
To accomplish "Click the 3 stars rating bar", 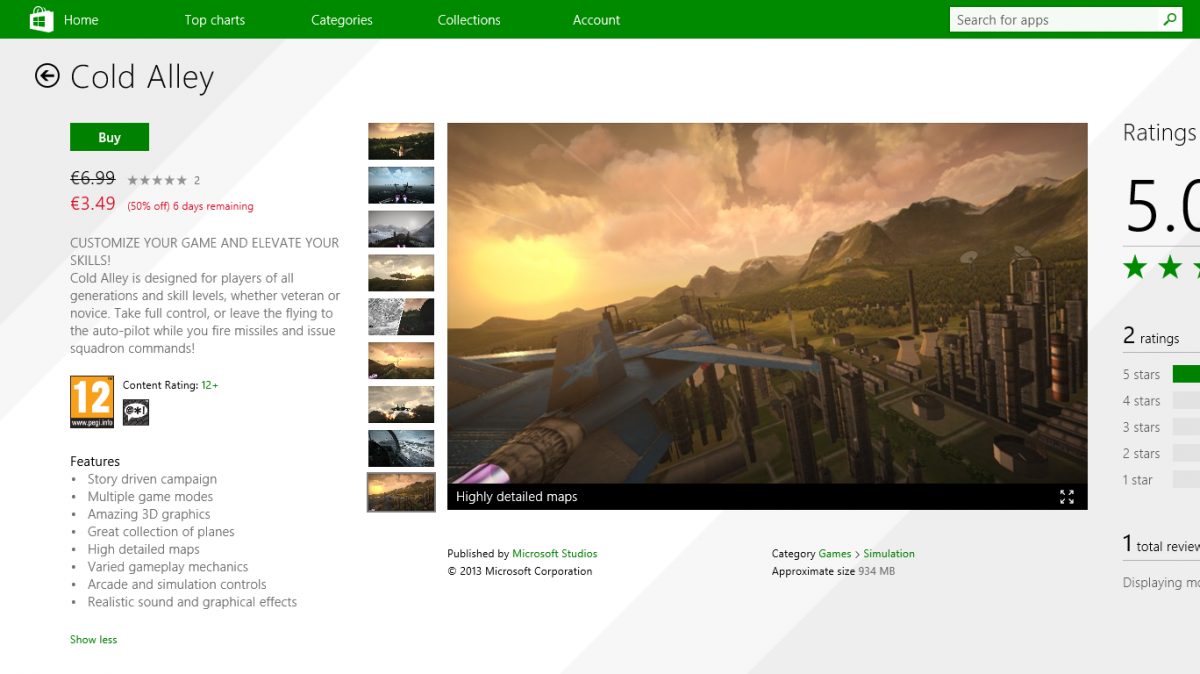I will tap(1186, 427).
